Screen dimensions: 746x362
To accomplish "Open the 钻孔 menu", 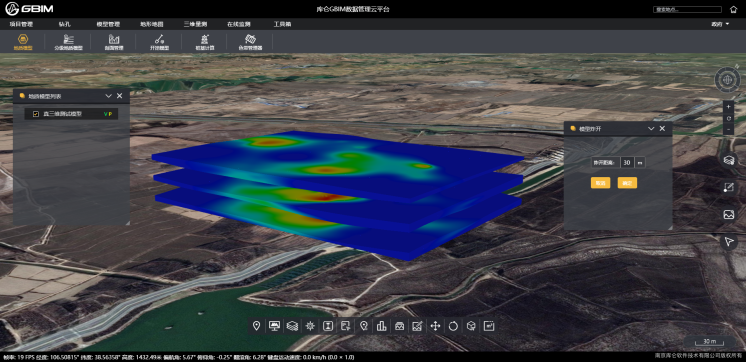I will point(64,24).
